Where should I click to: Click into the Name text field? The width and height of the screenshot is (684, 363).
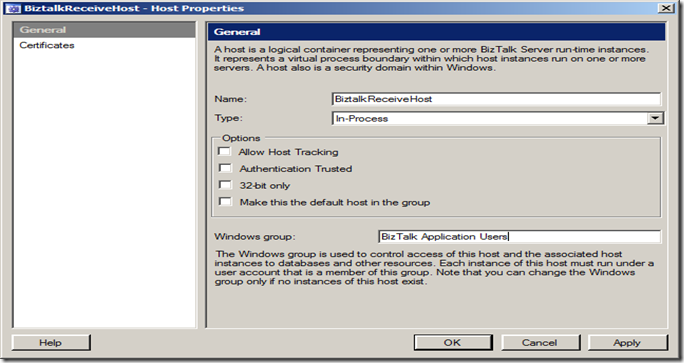(496, 99)
